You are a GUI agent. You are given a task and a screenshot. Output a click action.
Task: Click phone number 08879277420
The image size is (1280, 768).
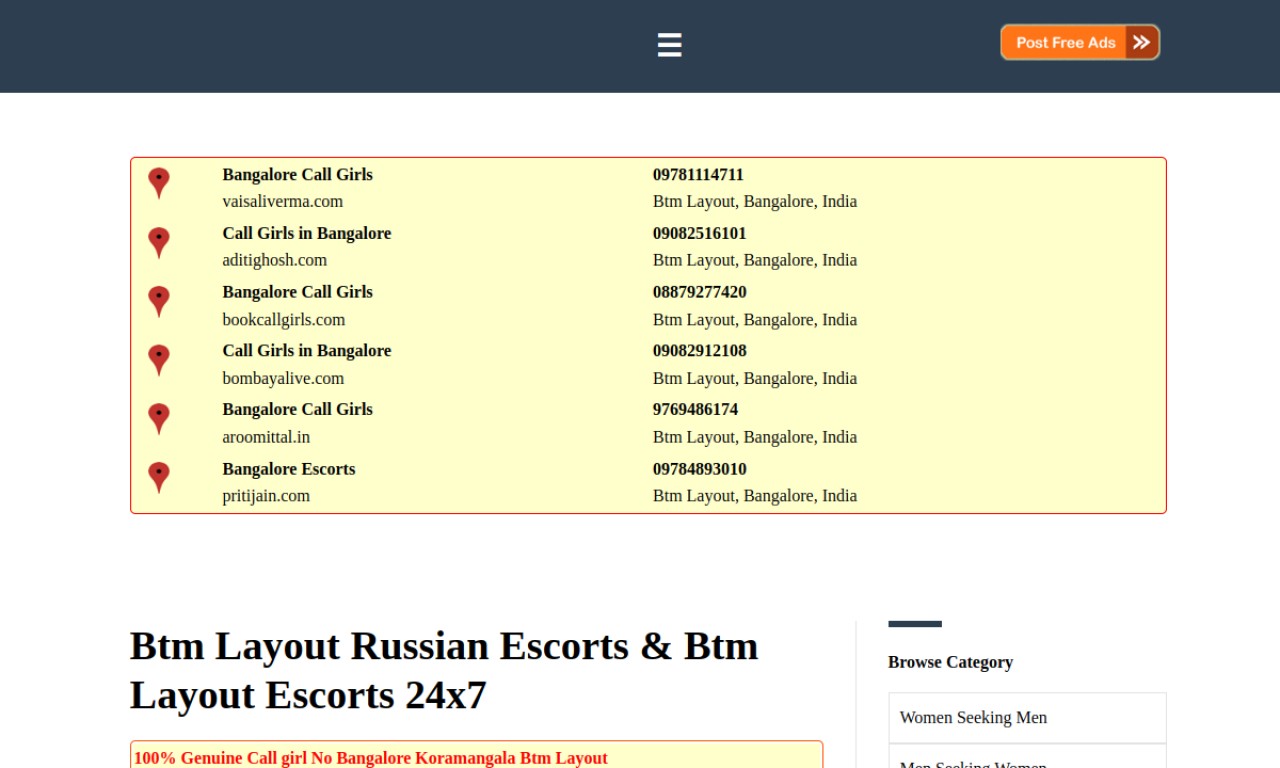coord(700,292)
